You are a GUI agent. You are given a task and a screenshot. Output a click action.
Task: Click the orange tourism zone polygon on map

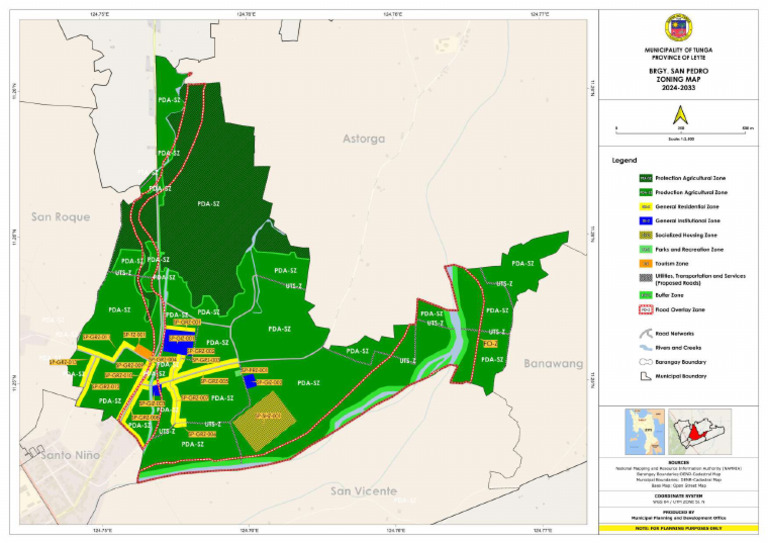click(144, 352)
